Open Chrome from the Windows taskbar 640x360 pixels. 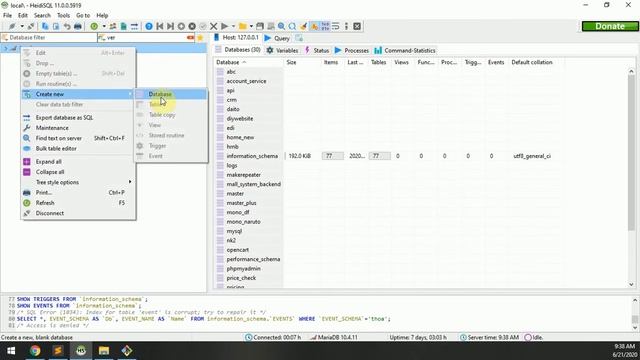[x=35, y=351]
